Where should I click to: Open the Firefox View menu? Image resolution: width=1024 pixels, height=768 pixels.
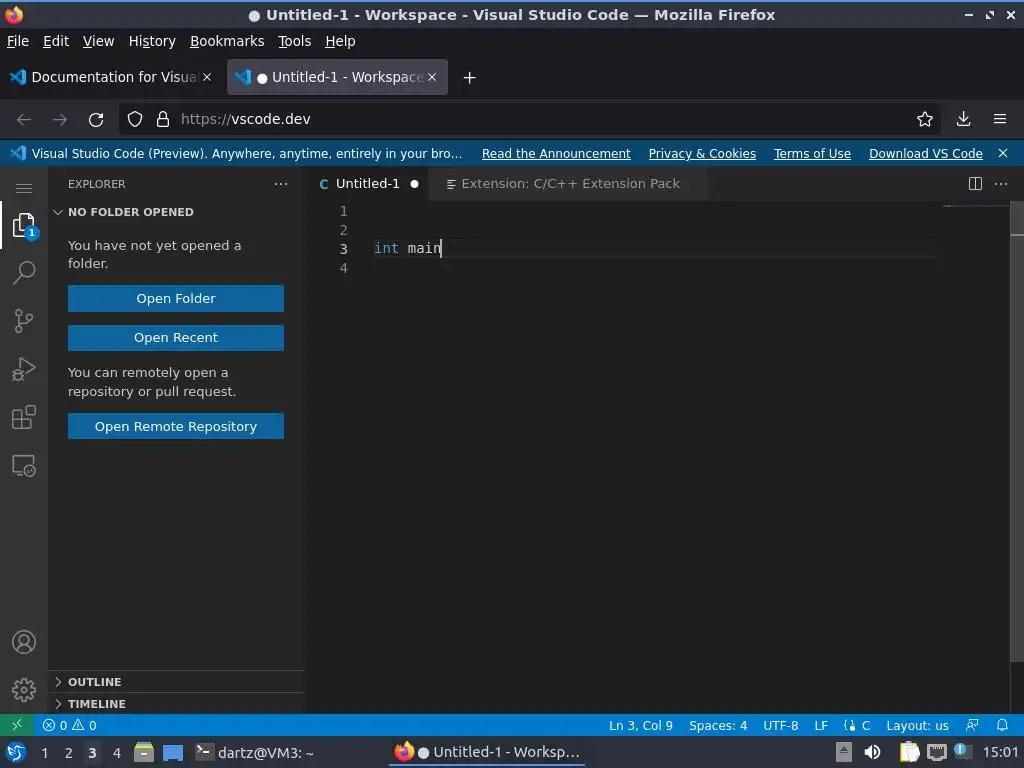pos(98,41)
